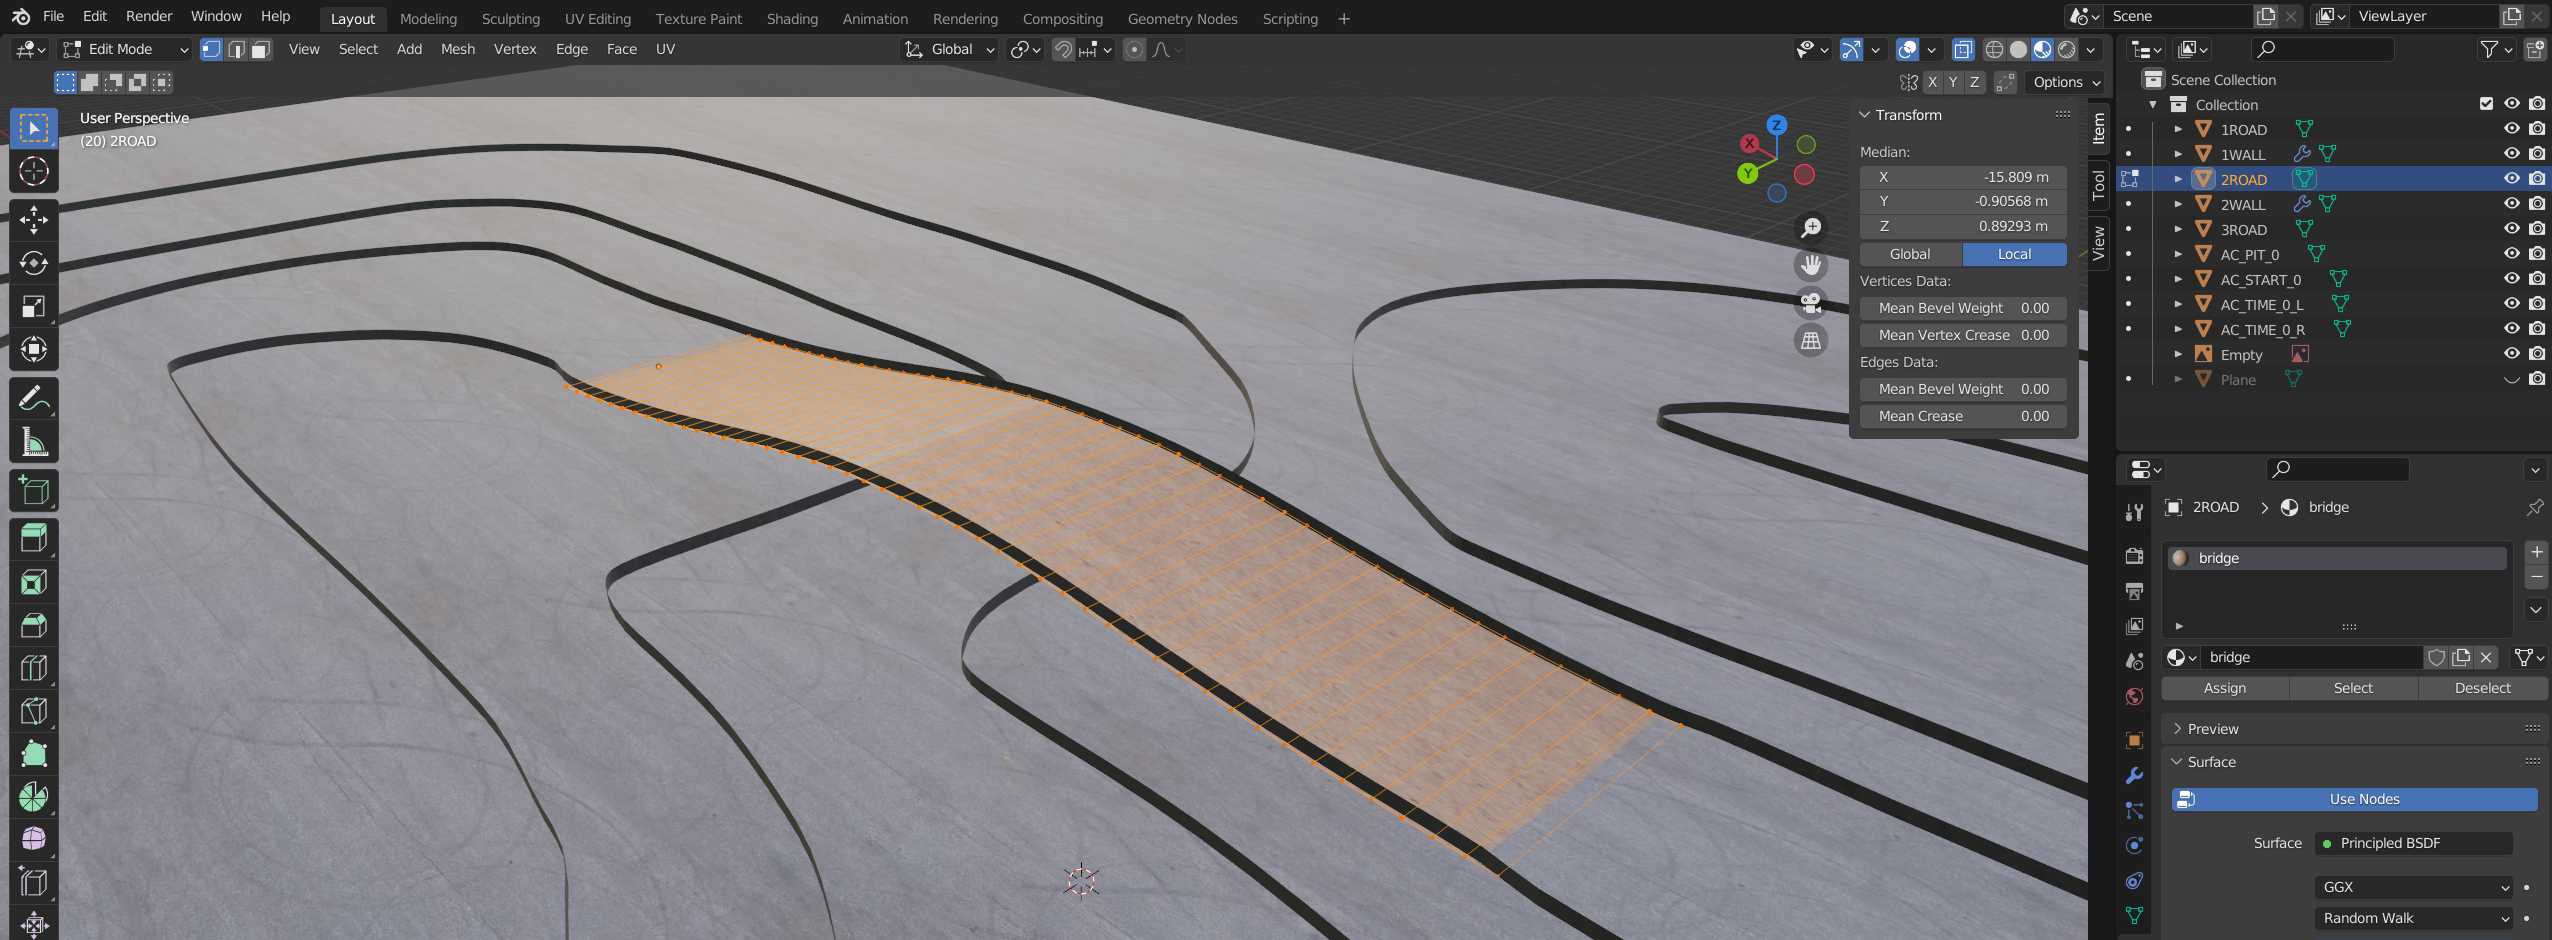Select the Loop Cut tool
The image size is (2552, 940).
34,668
